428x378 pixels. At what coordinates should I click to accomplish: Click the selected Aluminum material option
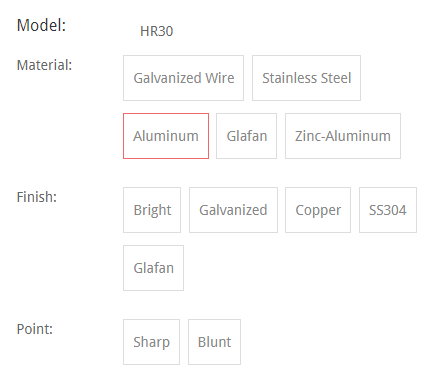(x=166, y=136)
